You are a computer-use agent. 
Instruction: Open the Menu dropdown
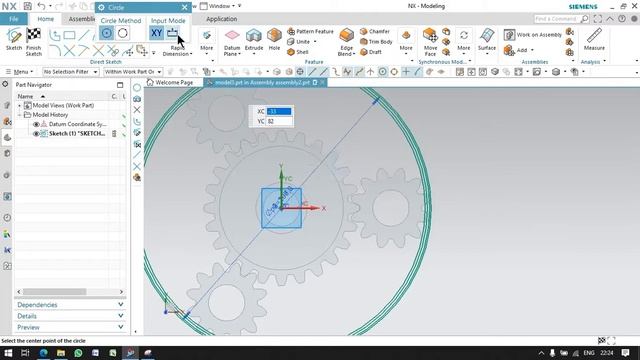click(x=20, y=72)
